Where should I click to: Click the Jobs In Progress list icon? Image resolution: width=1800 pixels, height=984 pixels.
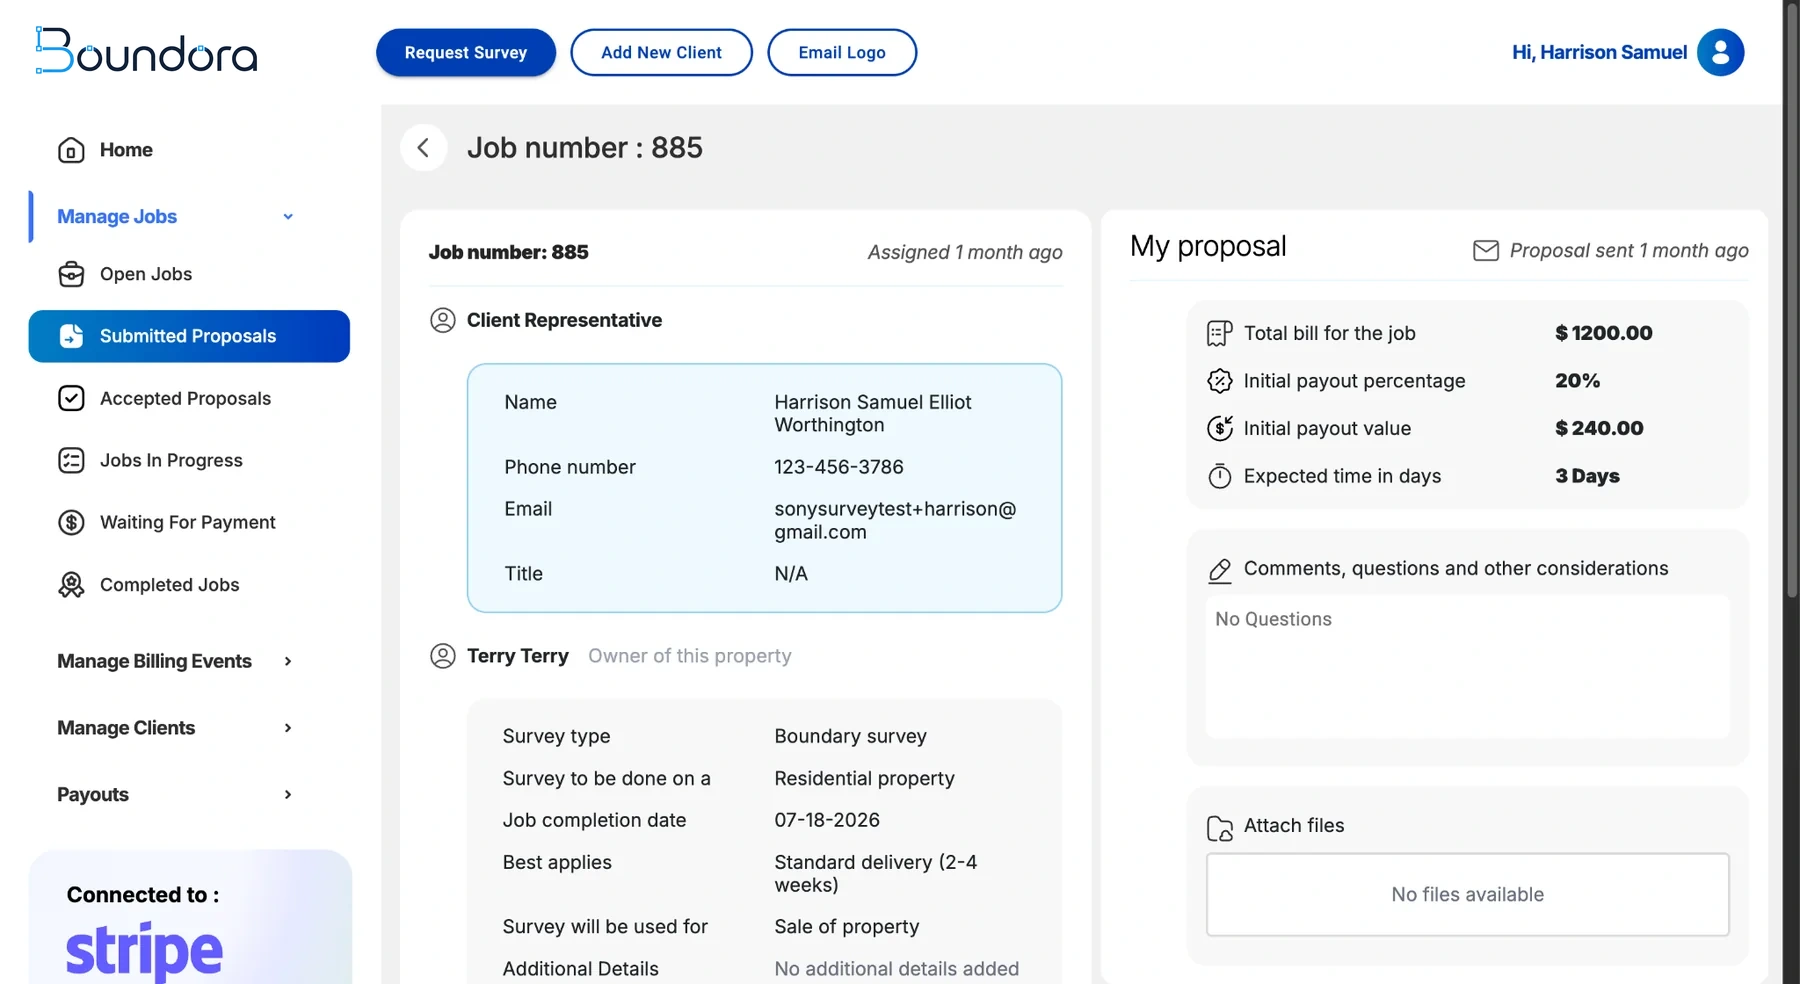(x=71, y=460)
